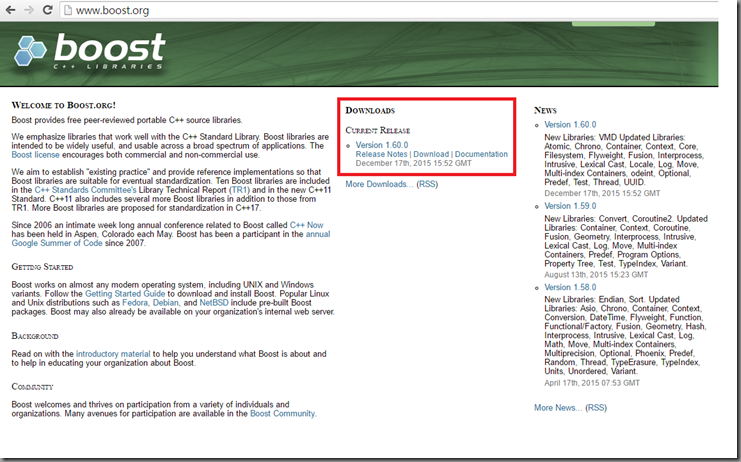Open the RSS feed beside More Downloads
This screenshot has width=741, height=462.
pyautogui.click(x=427, y=184)
